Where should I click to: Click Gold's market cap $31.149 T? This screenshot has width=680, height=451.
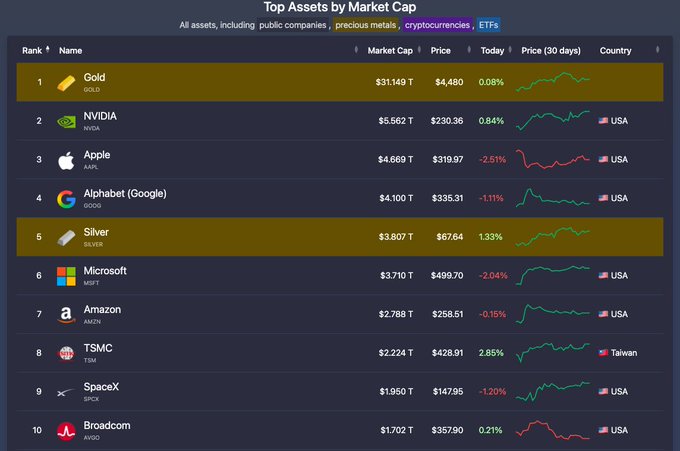(x=394, y=82)
